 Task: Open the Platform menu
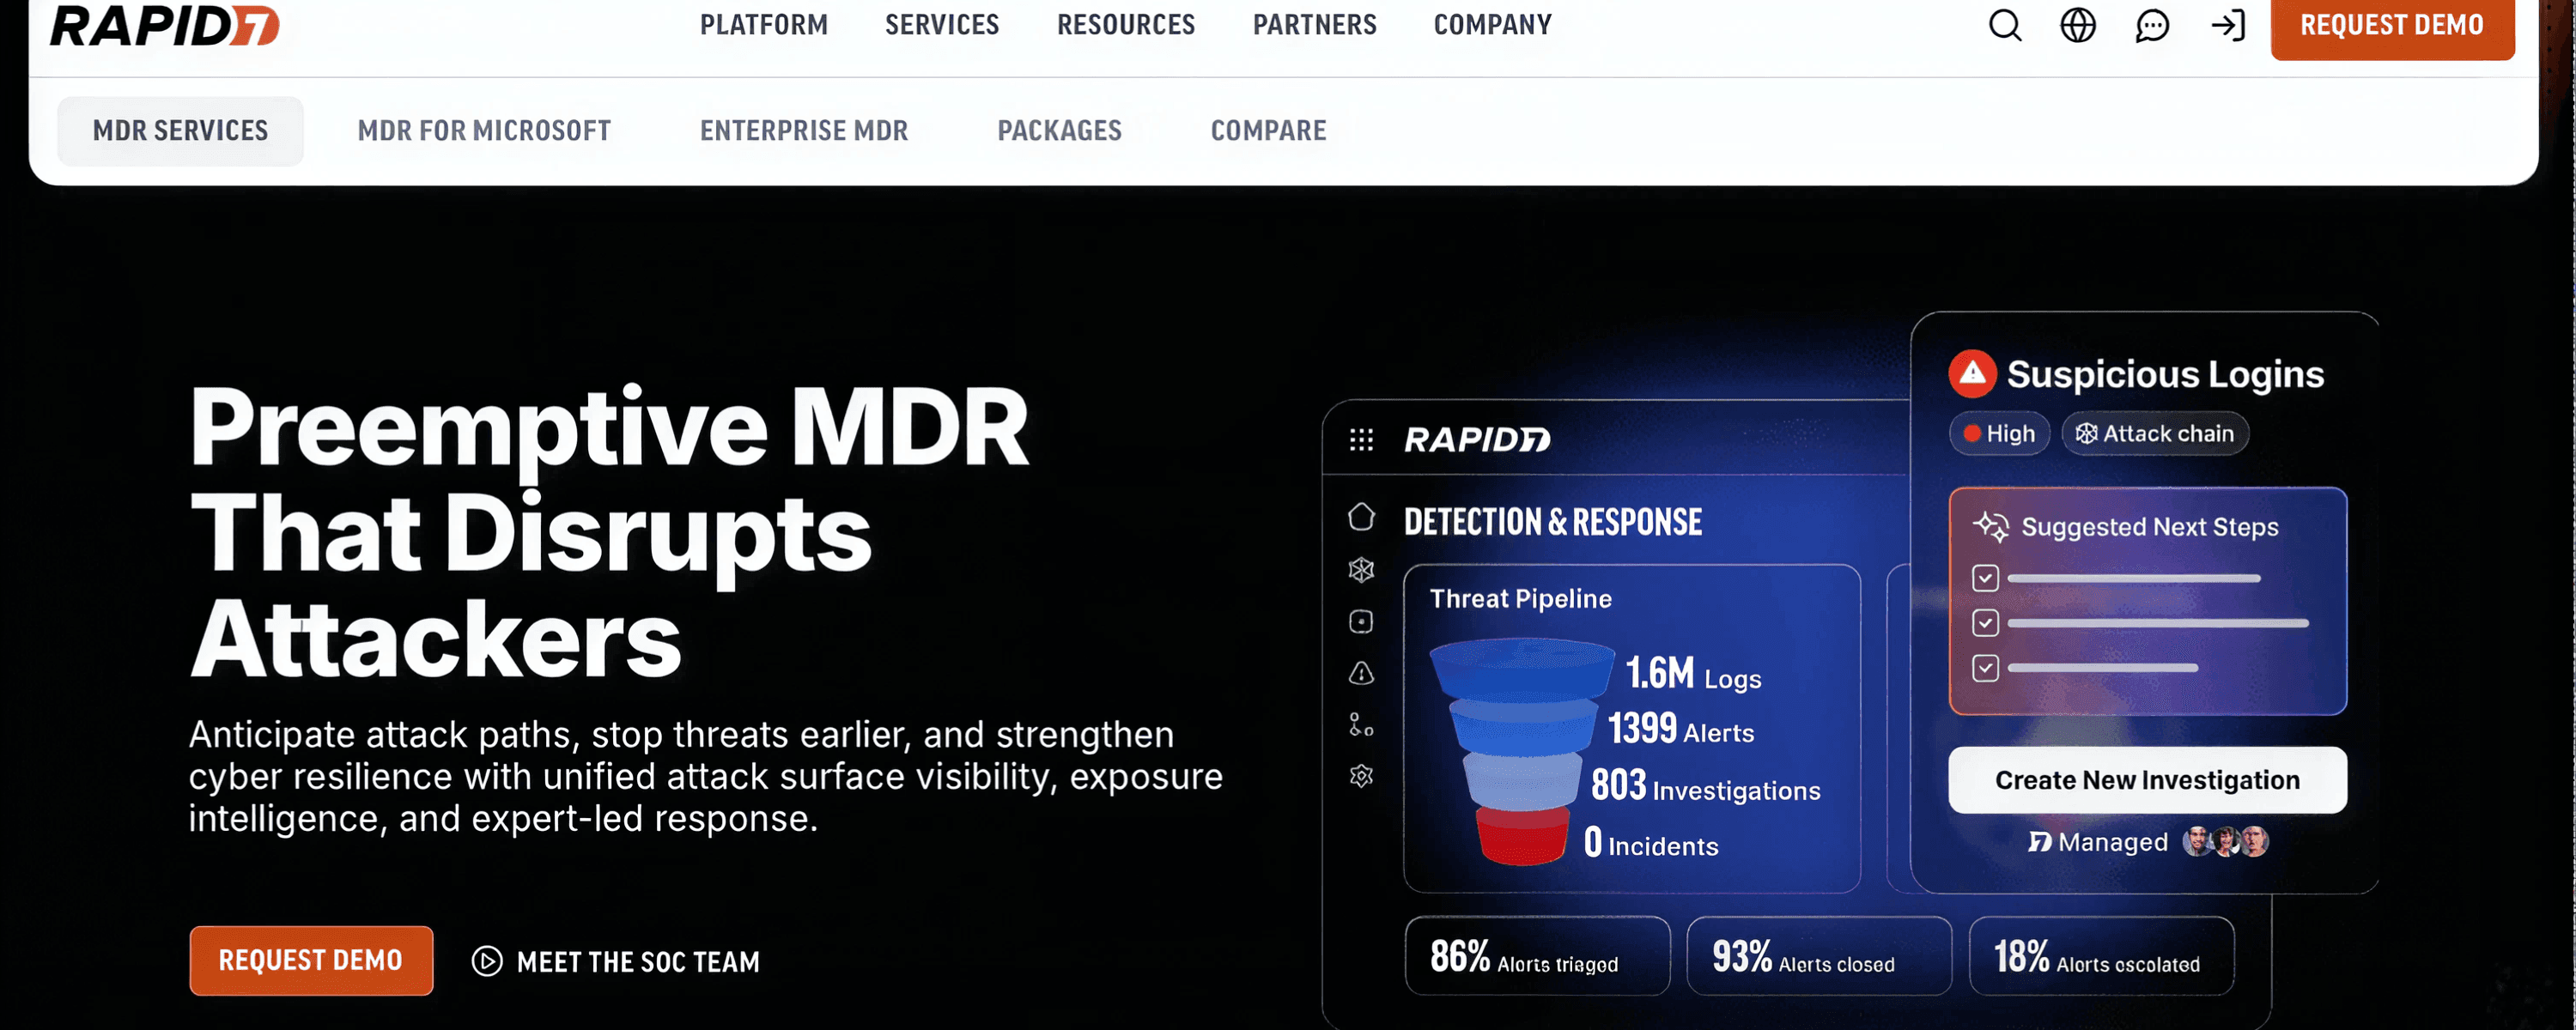click(x=764, y=25)
